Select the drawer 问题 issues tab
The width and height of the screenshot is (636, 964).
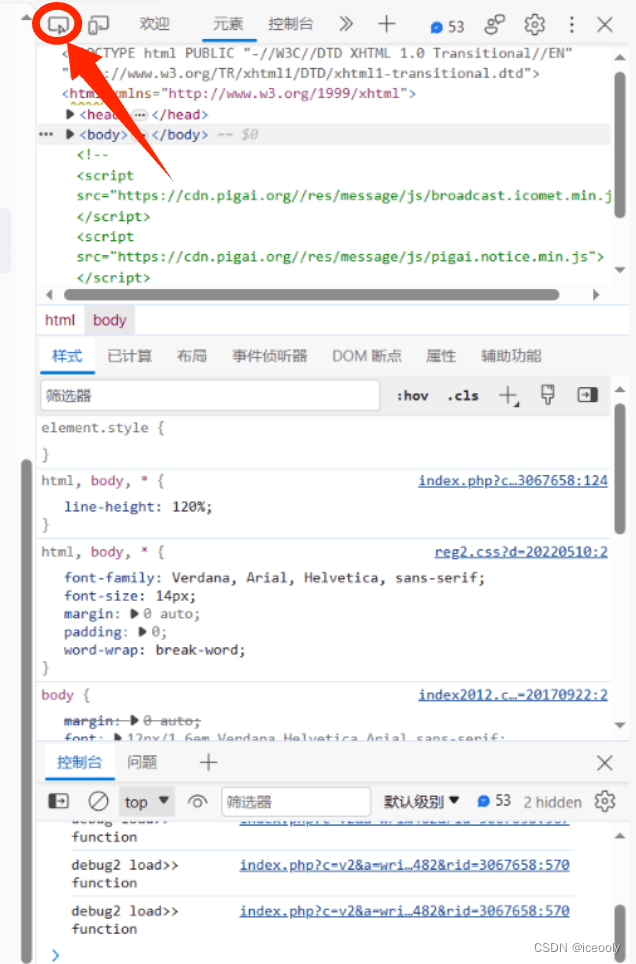[x=142, y=762]
